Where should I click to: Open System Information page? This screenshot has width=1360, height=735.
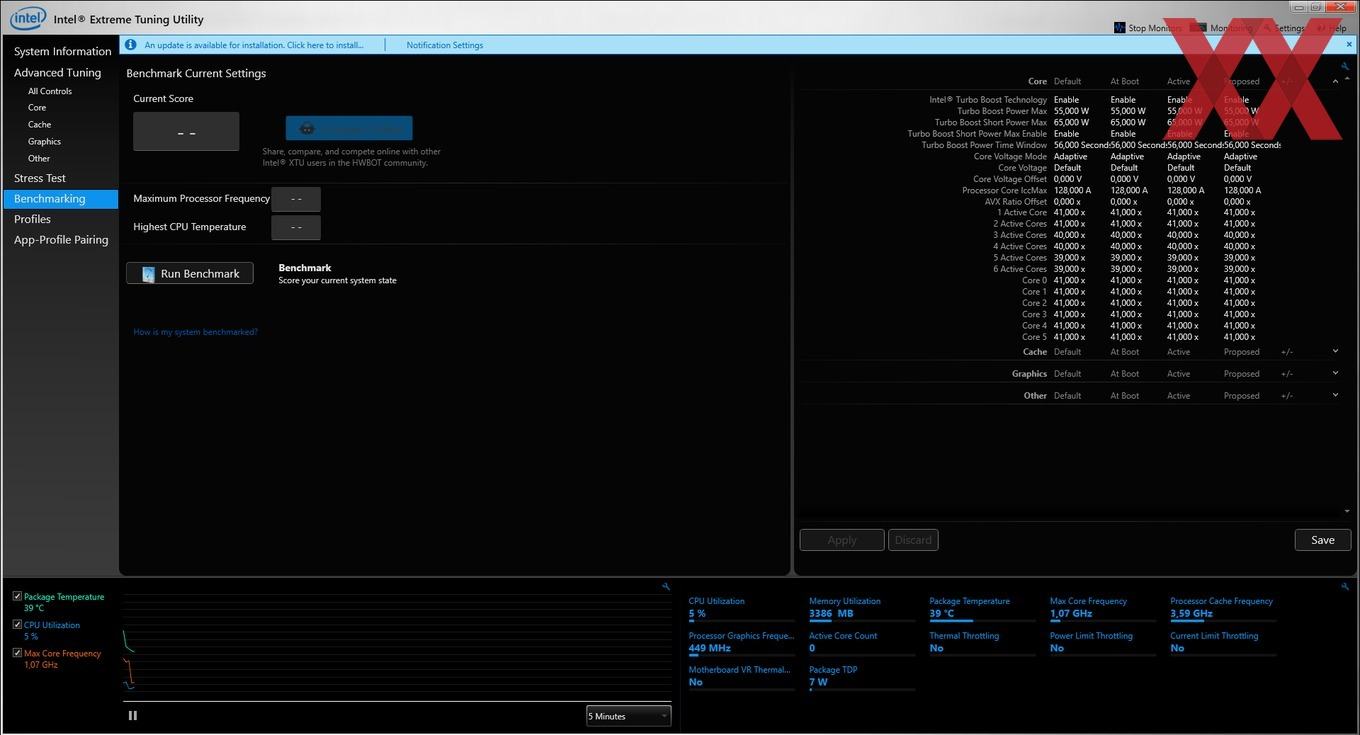tap(62, 51)
